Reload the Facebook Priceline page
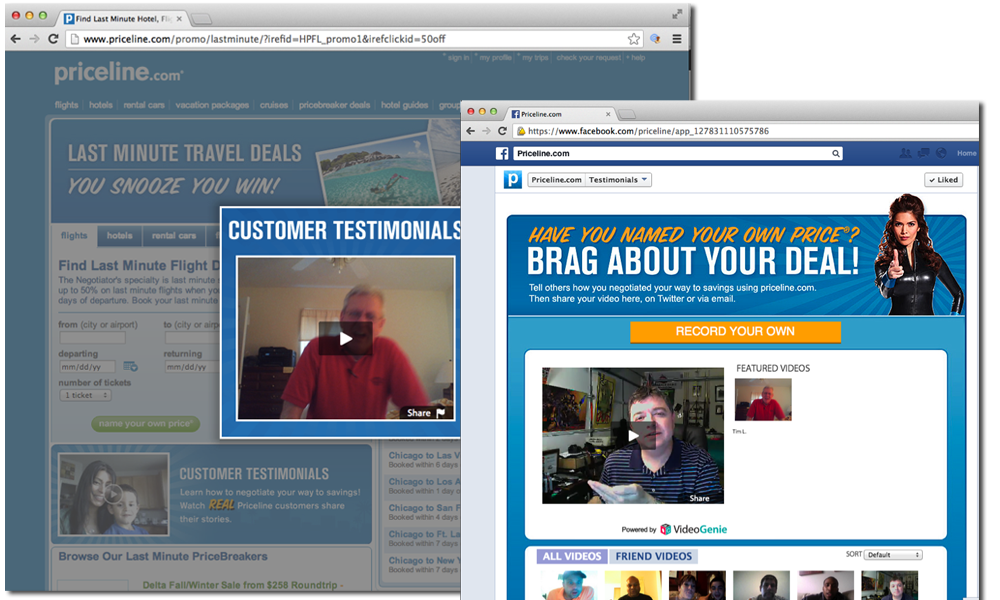Viewport: 1000px width, 600px height. pos(503,131)
